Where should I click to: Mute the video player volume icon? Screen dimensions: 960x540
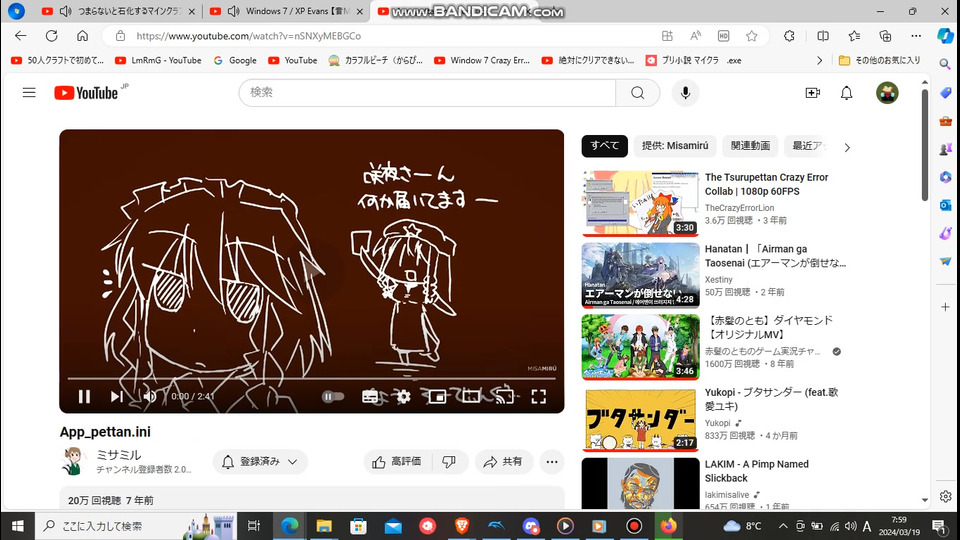click(x=149, y=397)
